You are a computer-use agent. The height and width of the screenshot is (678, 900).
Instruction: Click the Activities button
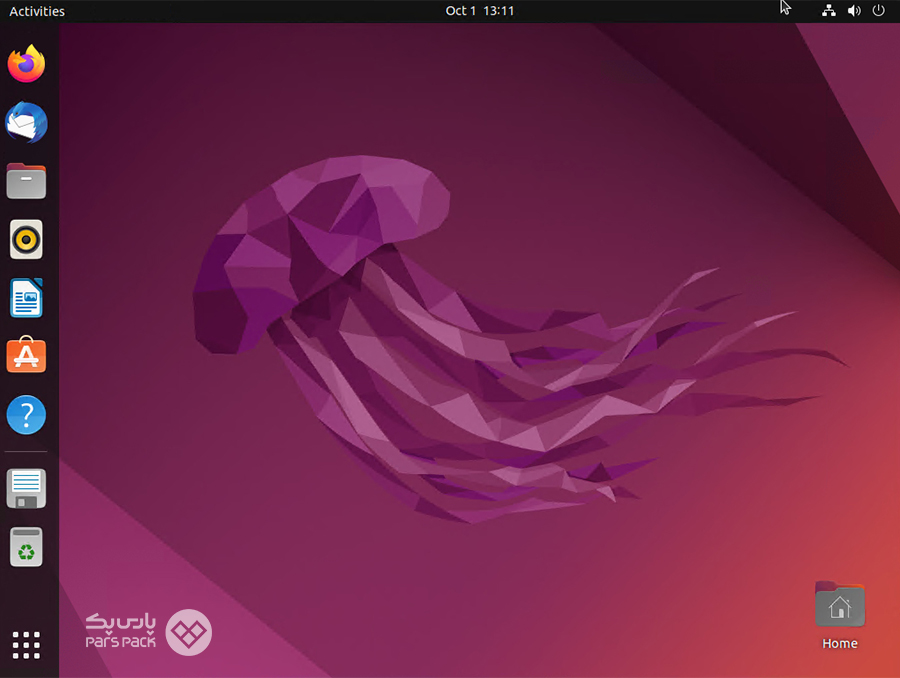click(x=37, y=11)
